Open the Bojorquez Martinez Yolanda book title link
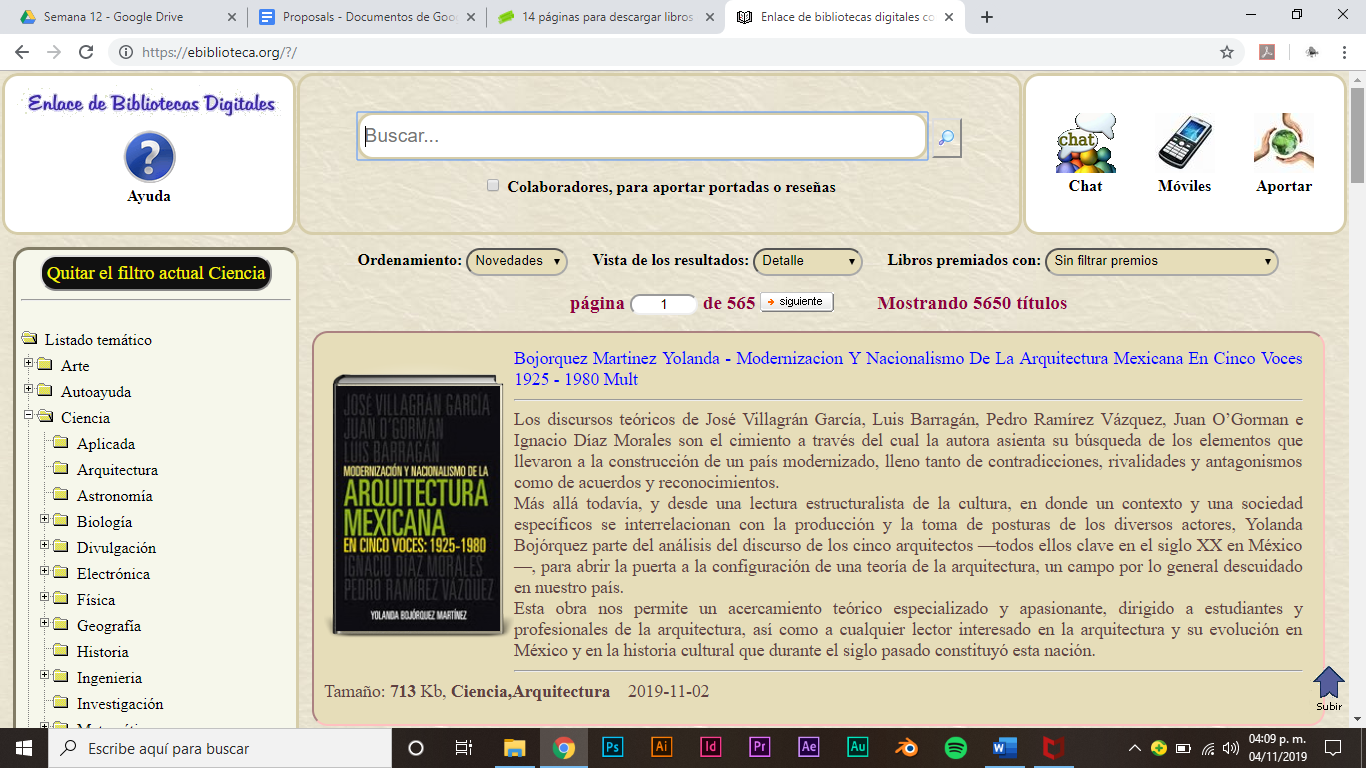Screen dimensions: 1366x768 [908, 368]
